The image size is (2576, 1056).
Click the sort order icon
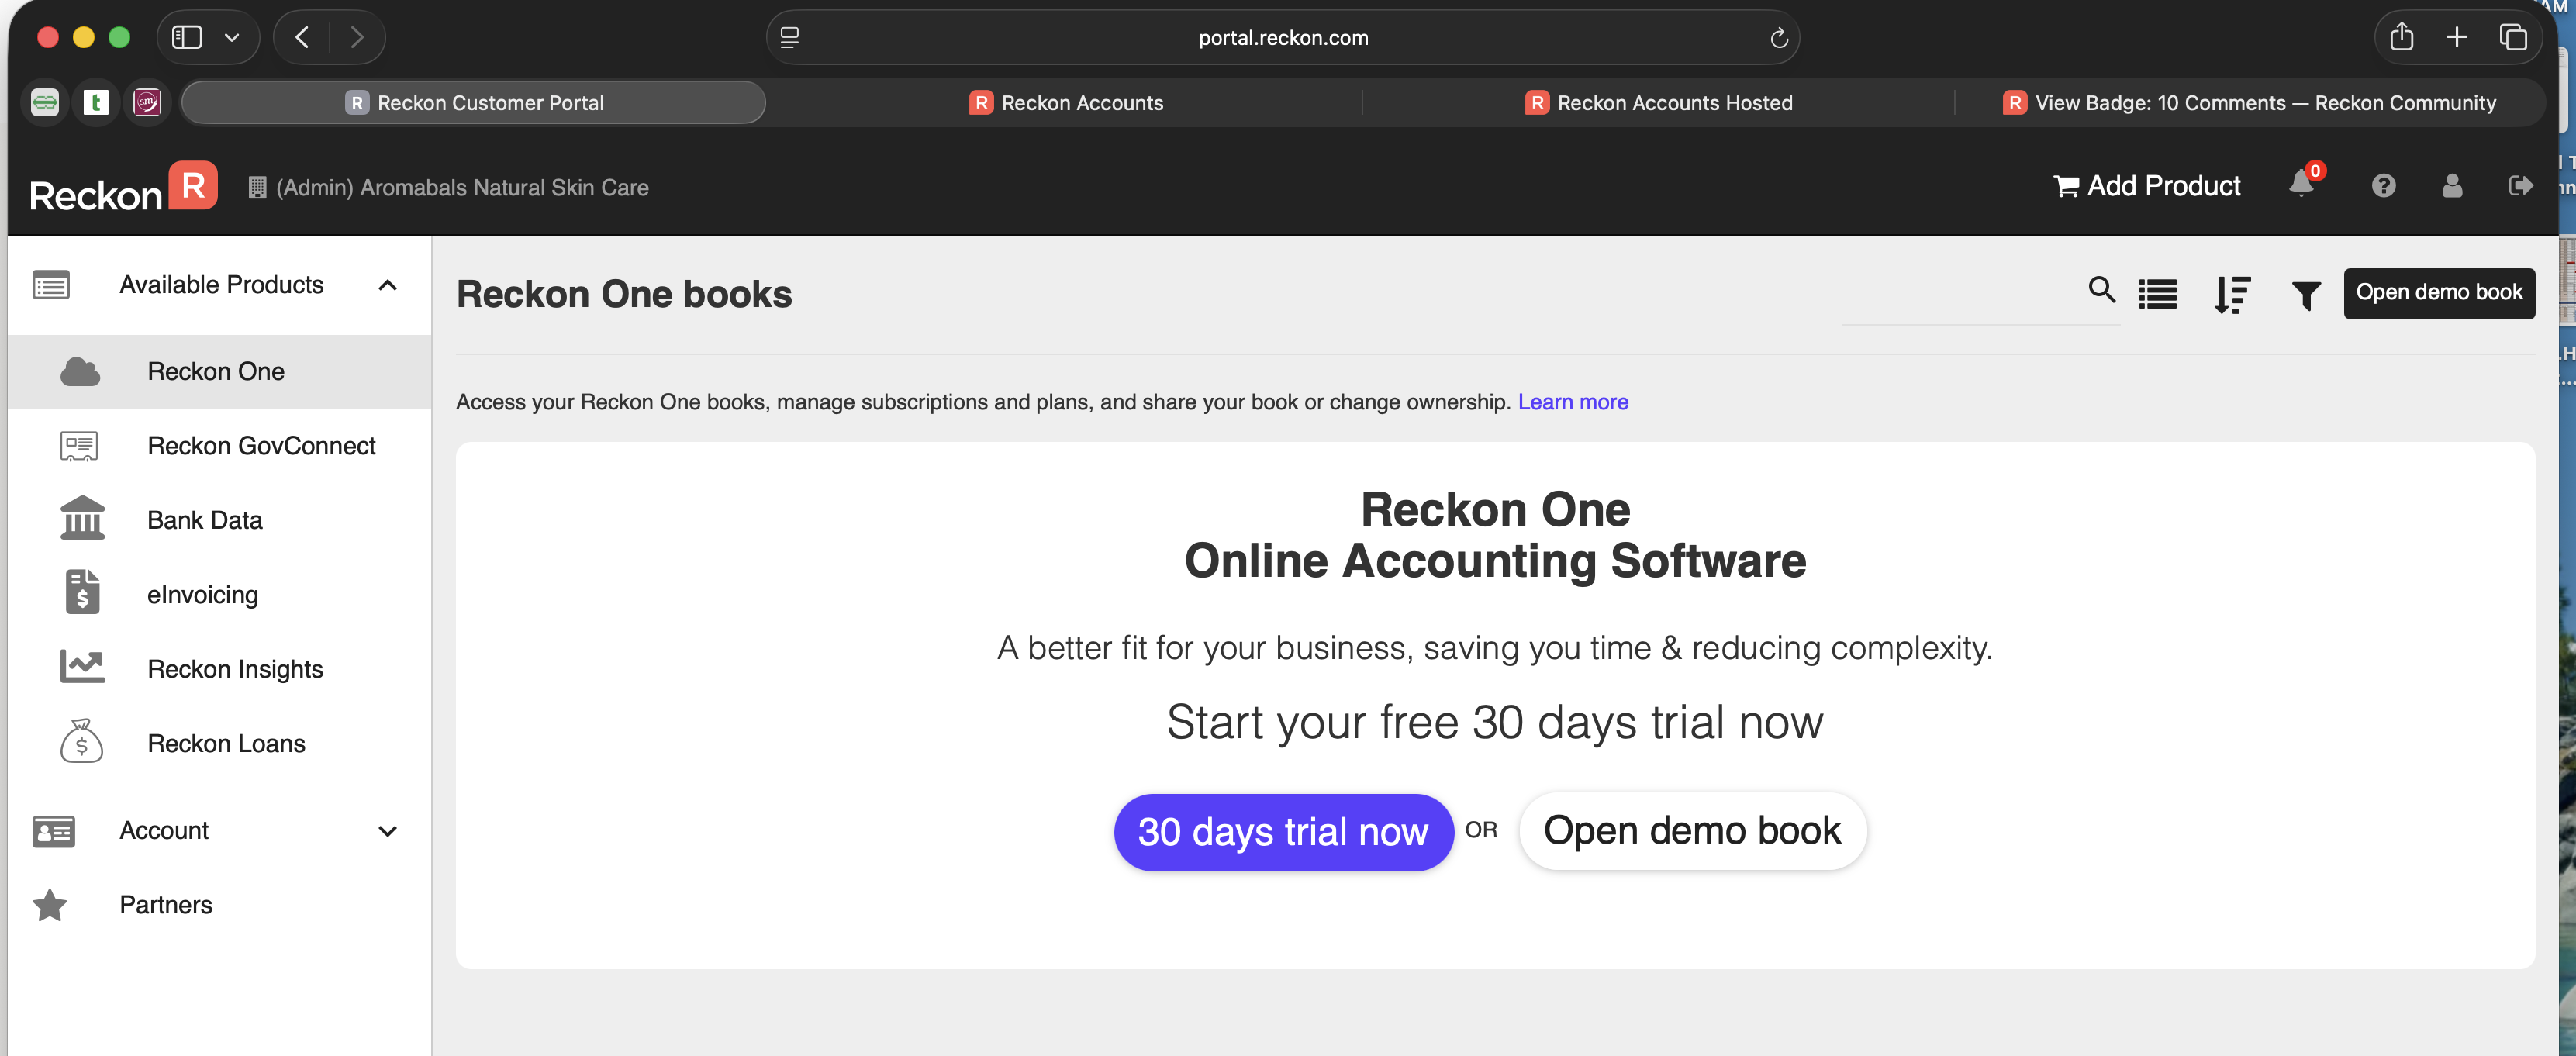tap(2232, 294)
